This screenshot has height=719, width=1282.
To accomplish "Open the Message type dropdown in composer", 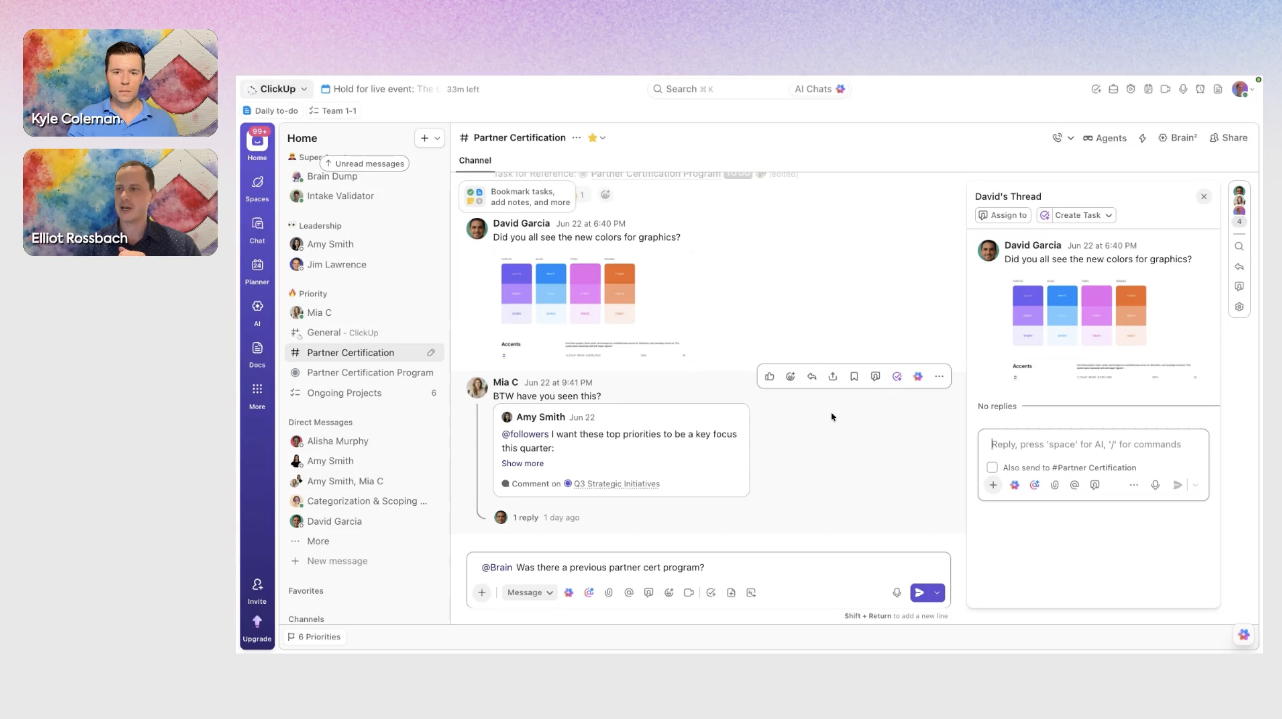I will [x=529, y=592].
